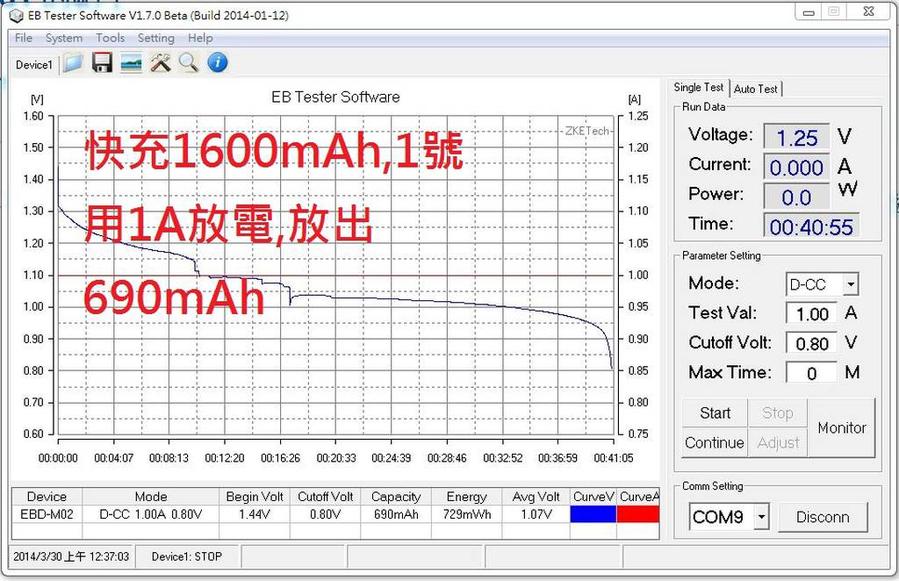Open the COM9 port dropdown
The width and height of the screenshot is (899, 581).
(x=761, y=517)
